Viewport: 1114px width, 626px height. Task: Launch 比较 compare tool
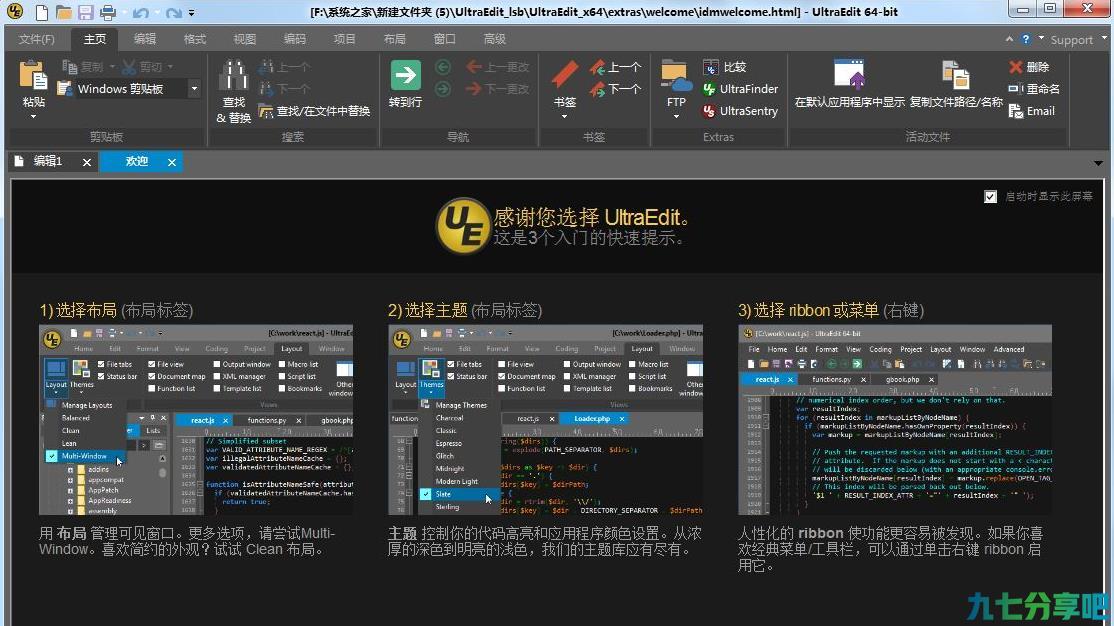pyautogui.click(x=724, y=67)
